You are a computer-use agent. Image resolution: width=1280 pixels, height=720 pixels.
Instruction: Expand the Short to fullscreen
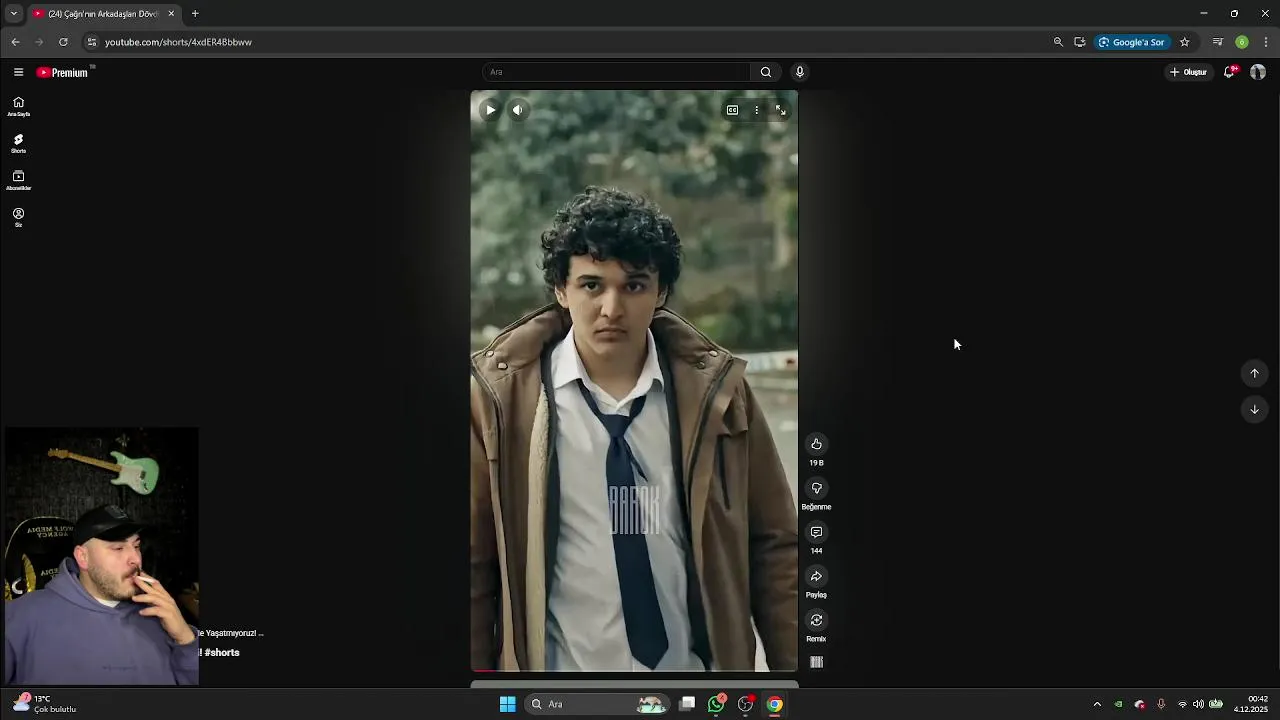781,110
